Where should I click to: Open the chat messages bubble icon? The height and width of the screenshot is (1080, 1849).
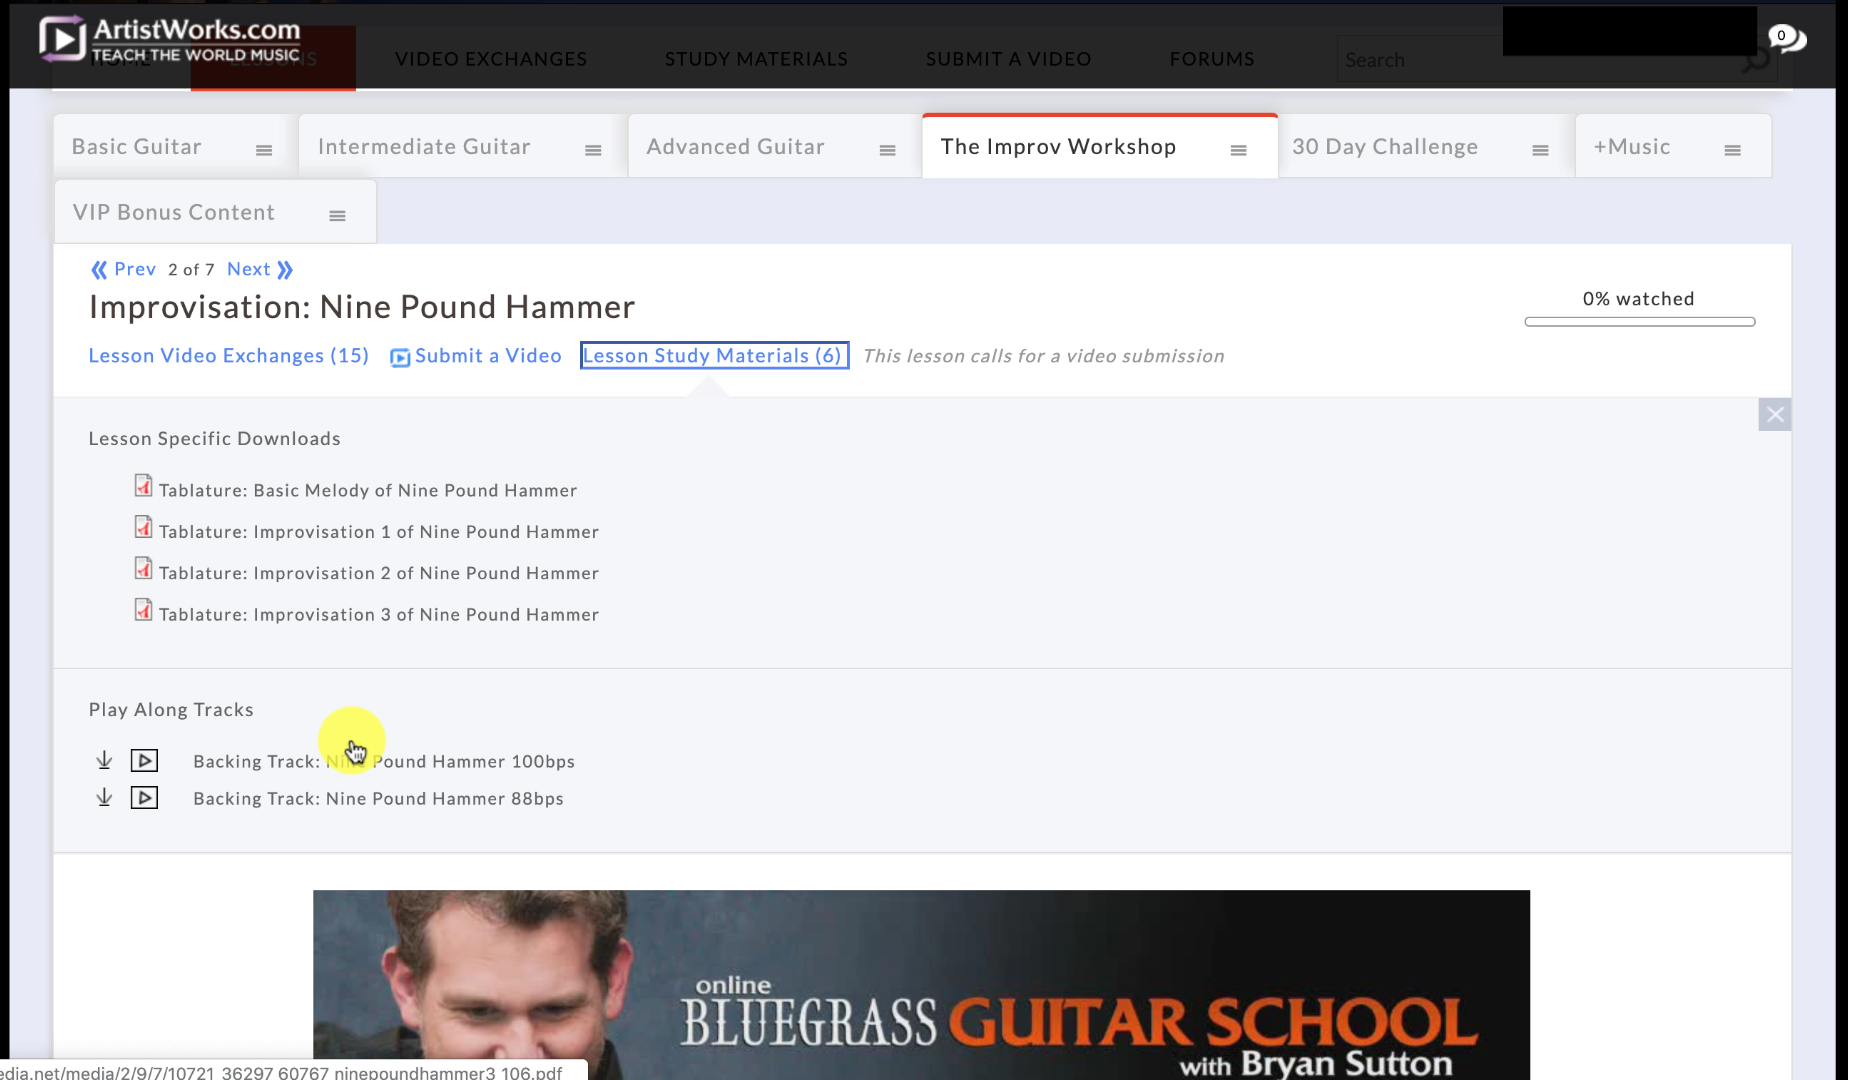click(1786, 38)
